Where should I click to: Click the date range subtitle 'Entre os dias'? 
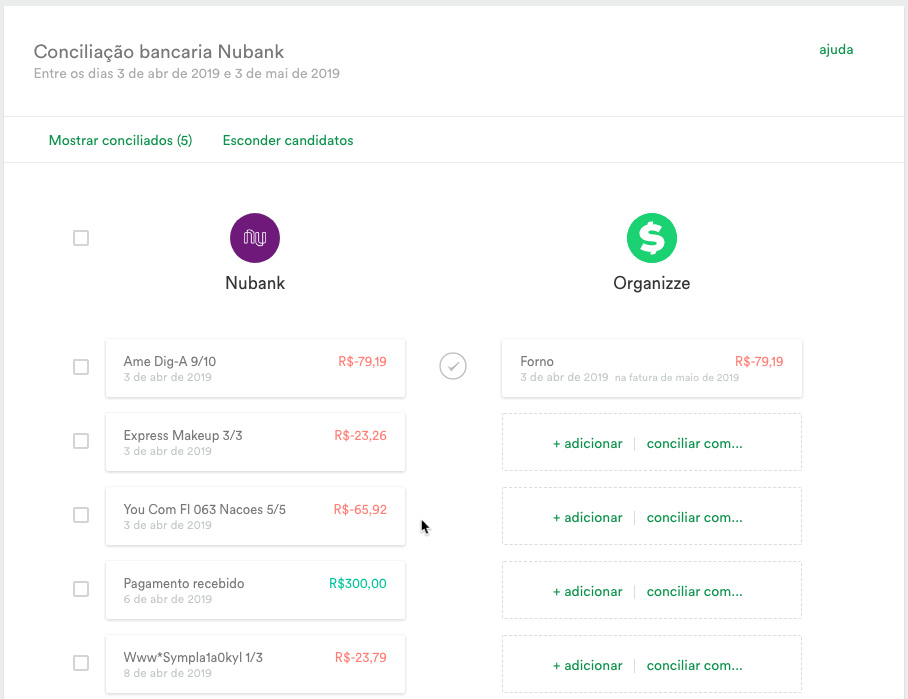[186, 74]
